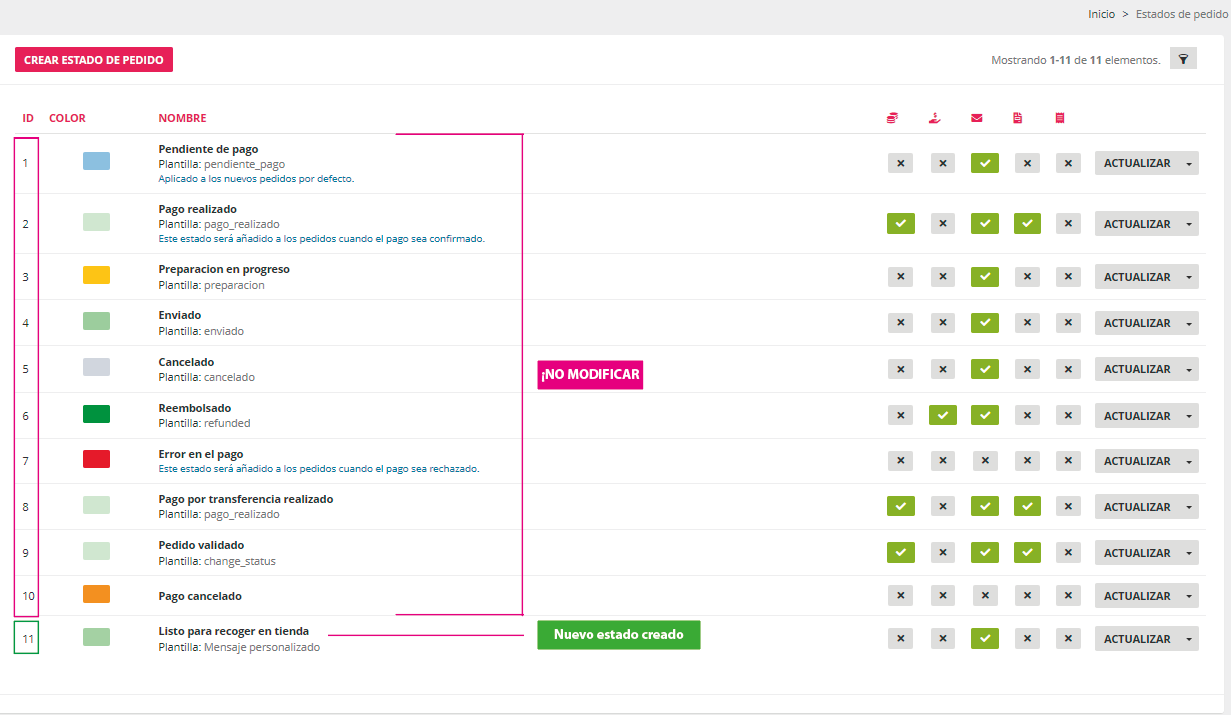Click the receipt column header icon

coord(1060,118)
